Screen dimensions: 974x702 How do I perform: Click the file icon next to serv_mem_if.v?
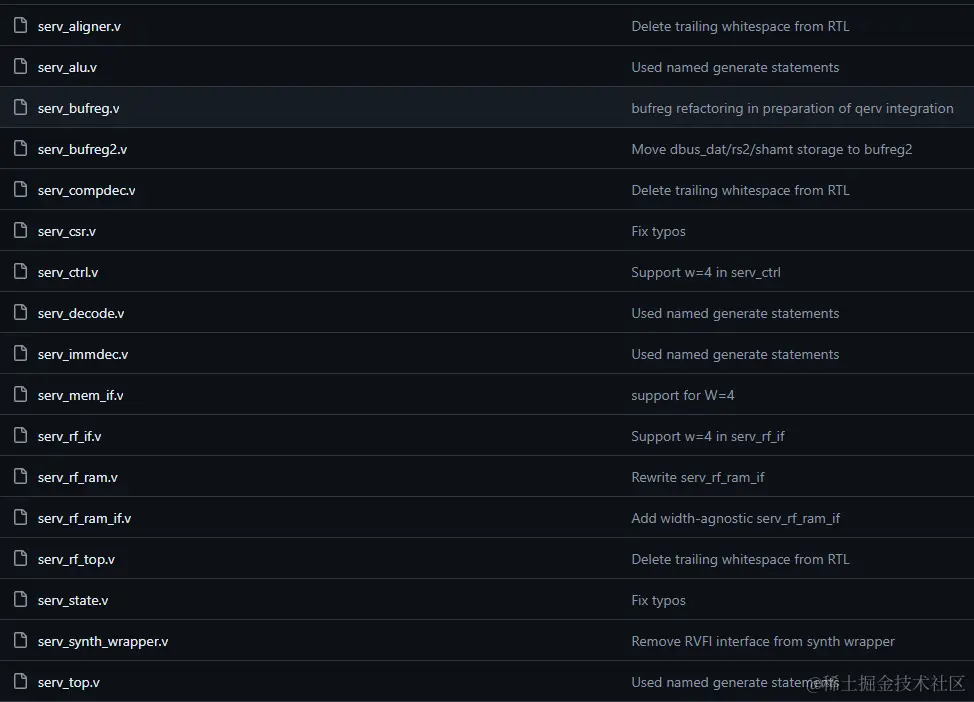[x=20, y=395]
